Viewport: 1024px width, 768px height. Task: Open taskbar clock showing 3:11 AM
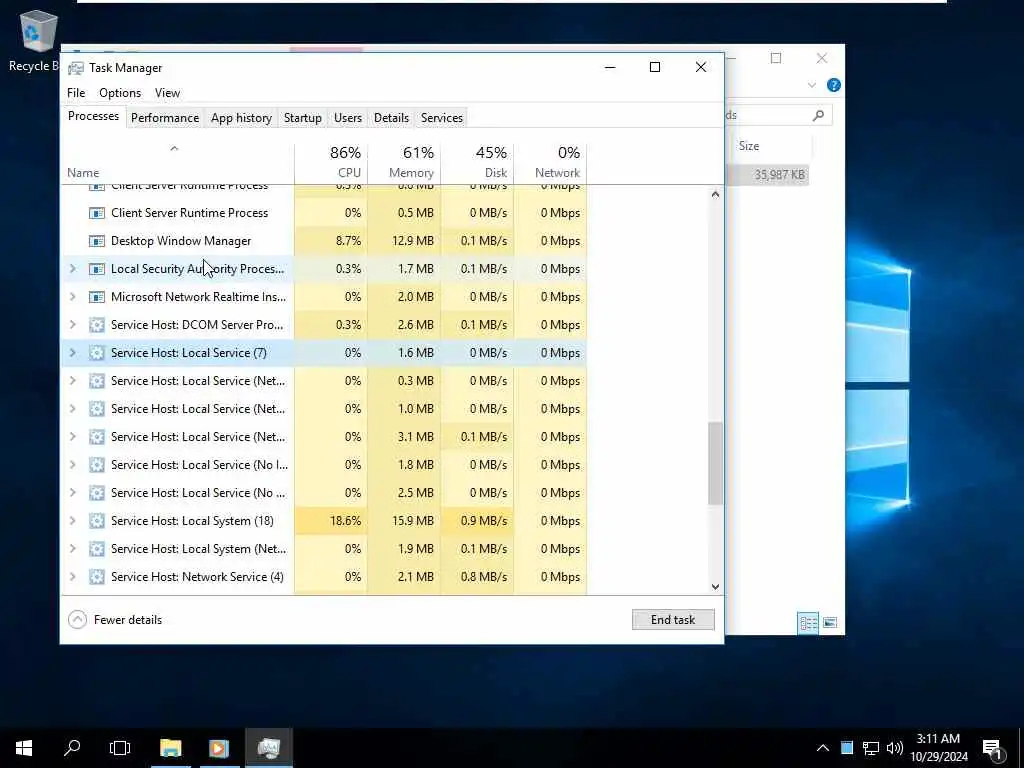coord(938,748)
